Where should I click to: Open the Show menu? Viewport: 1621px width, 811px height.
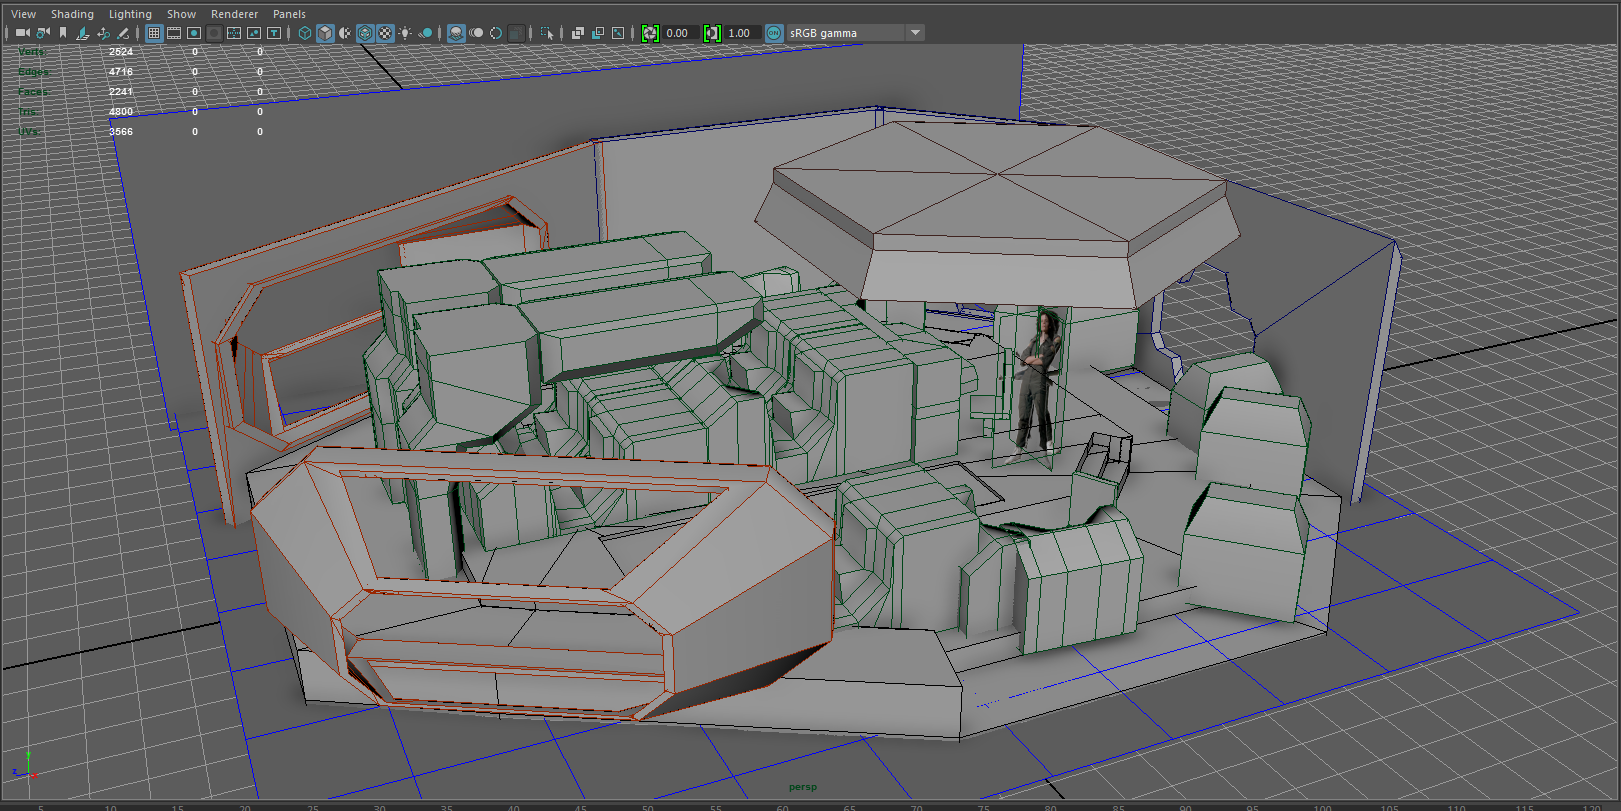[181, 14]
